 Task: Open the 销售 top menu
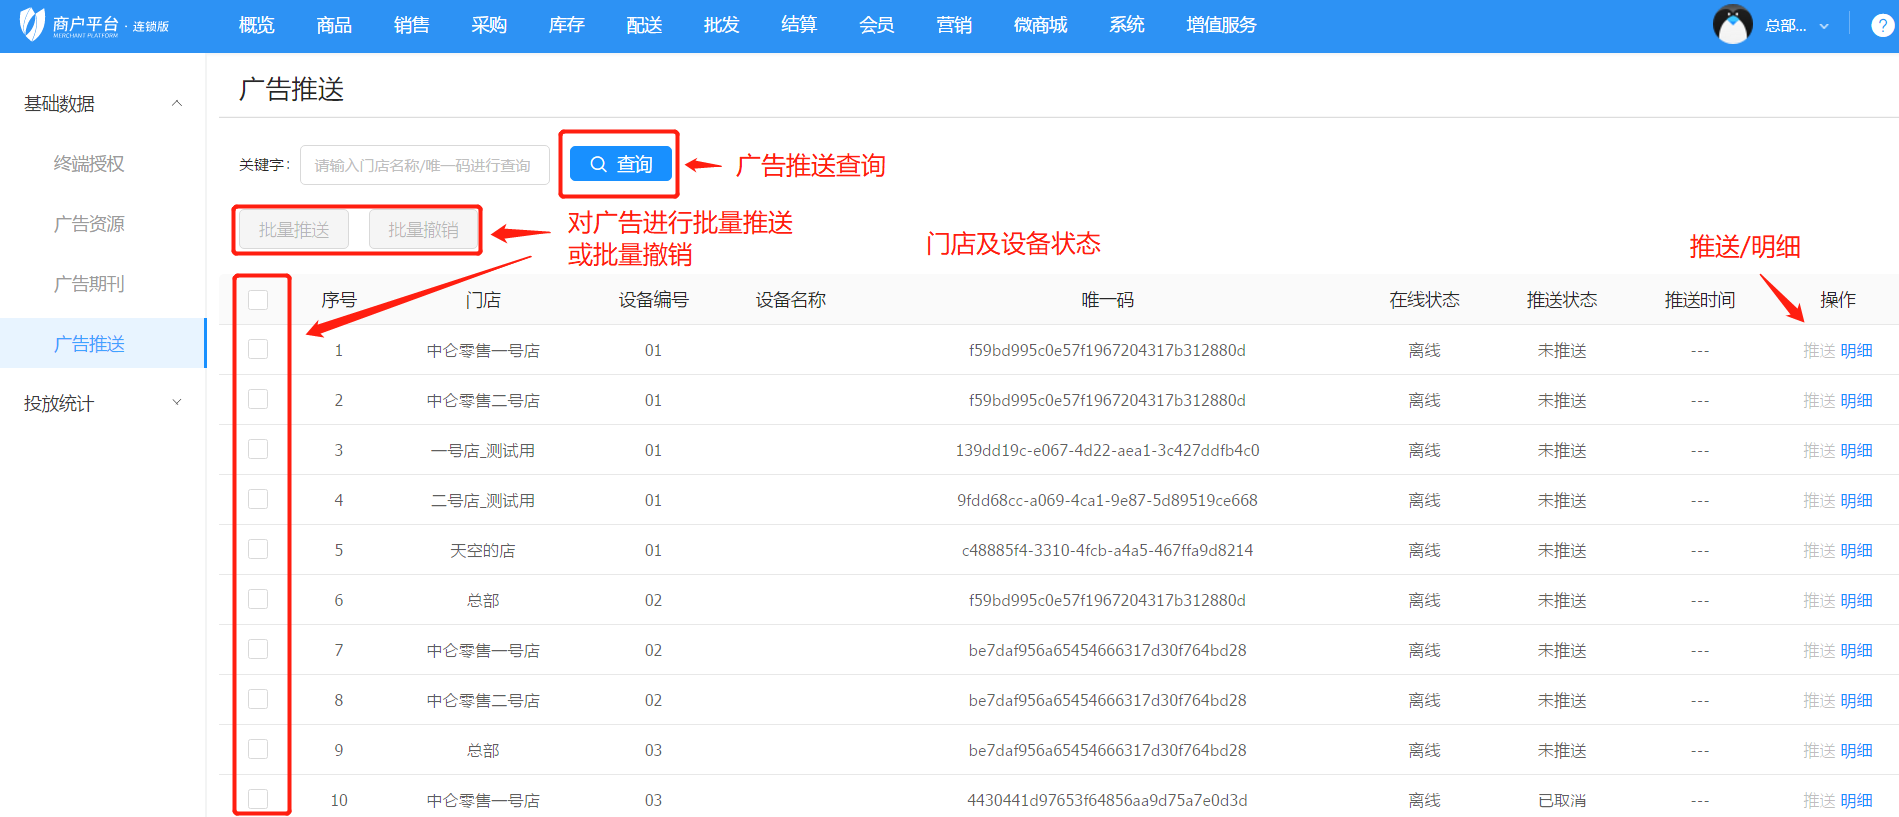pyautogui.click(x=411, y=25)
